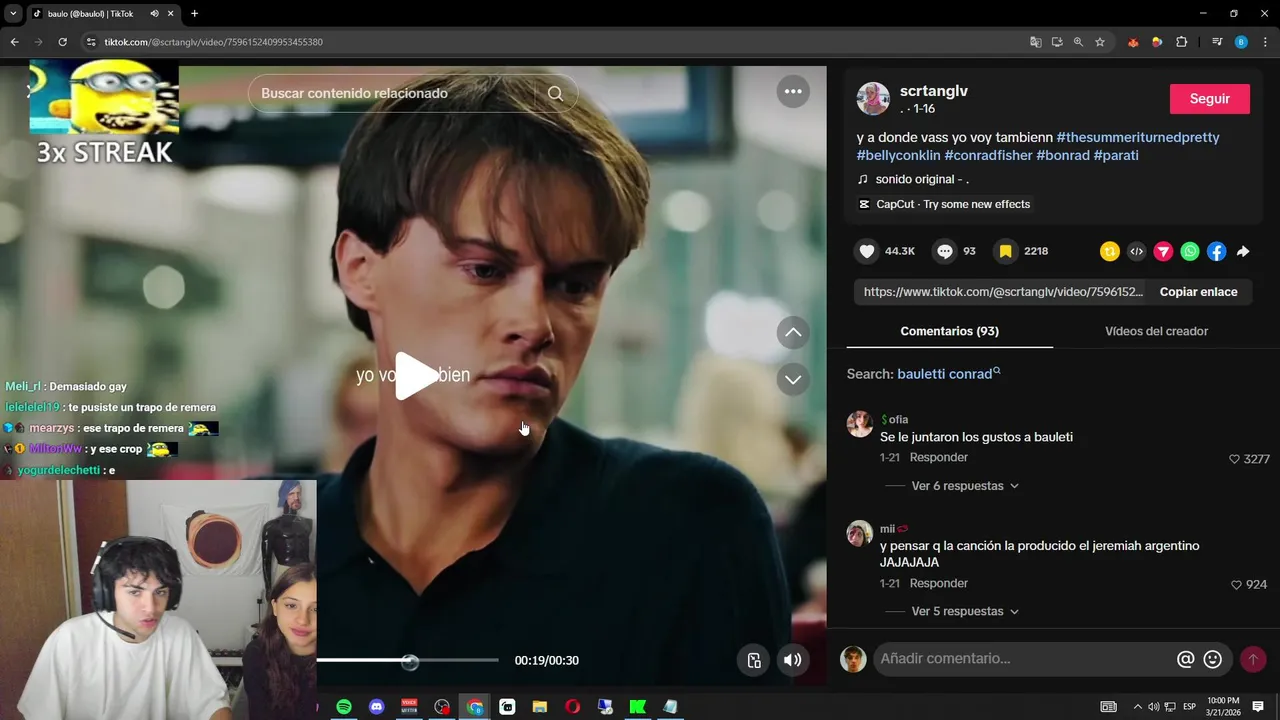The image size is (1280, 720).
Task: Share the video to WhatsApp
Action: (1190, 252)
